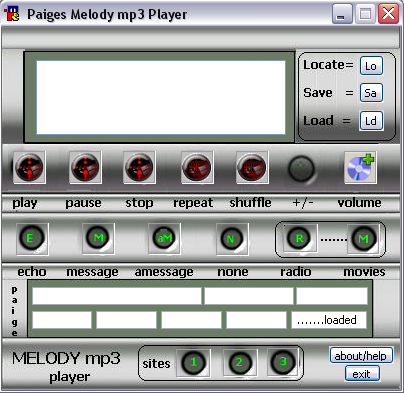The height and width of the screenshot is (393, 404).
Task: Open movies with the M button
Action: pos(363,239)
